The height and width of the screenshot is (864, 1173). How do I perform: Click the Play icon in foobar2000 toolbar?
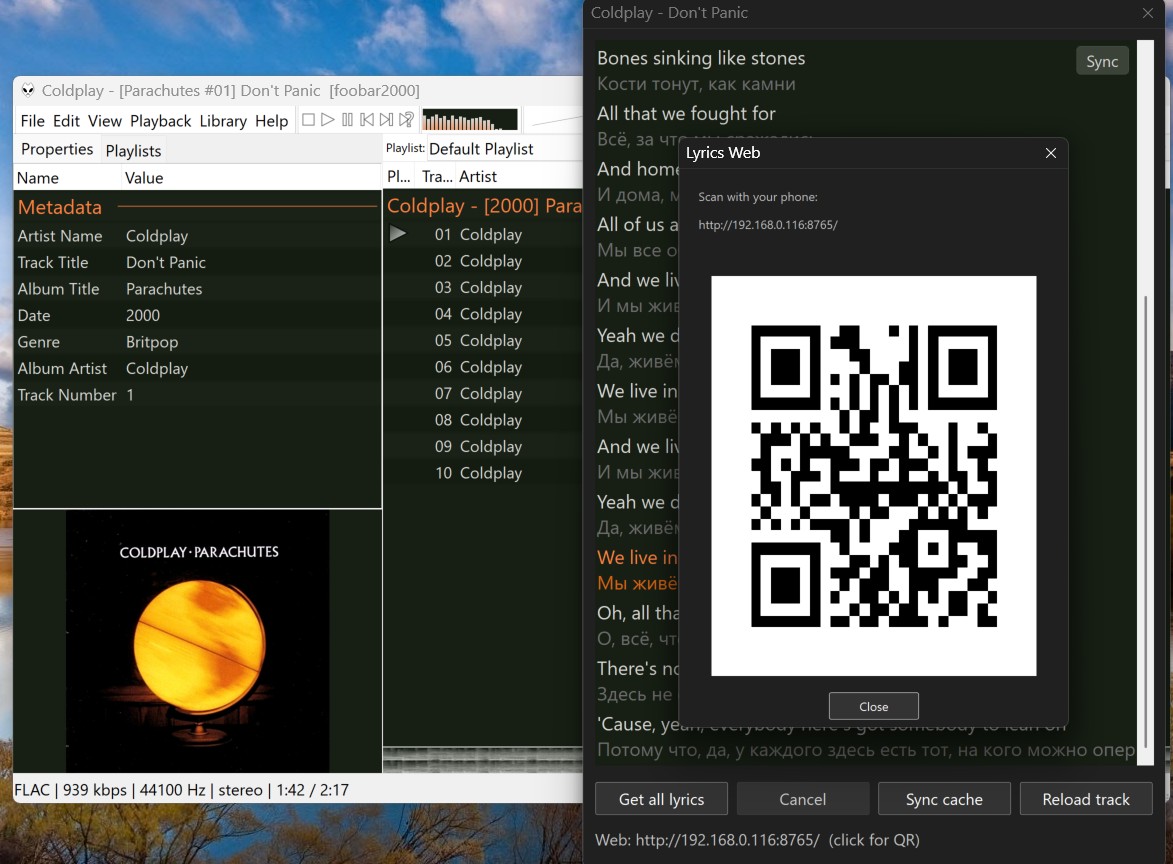coord(328,120)
